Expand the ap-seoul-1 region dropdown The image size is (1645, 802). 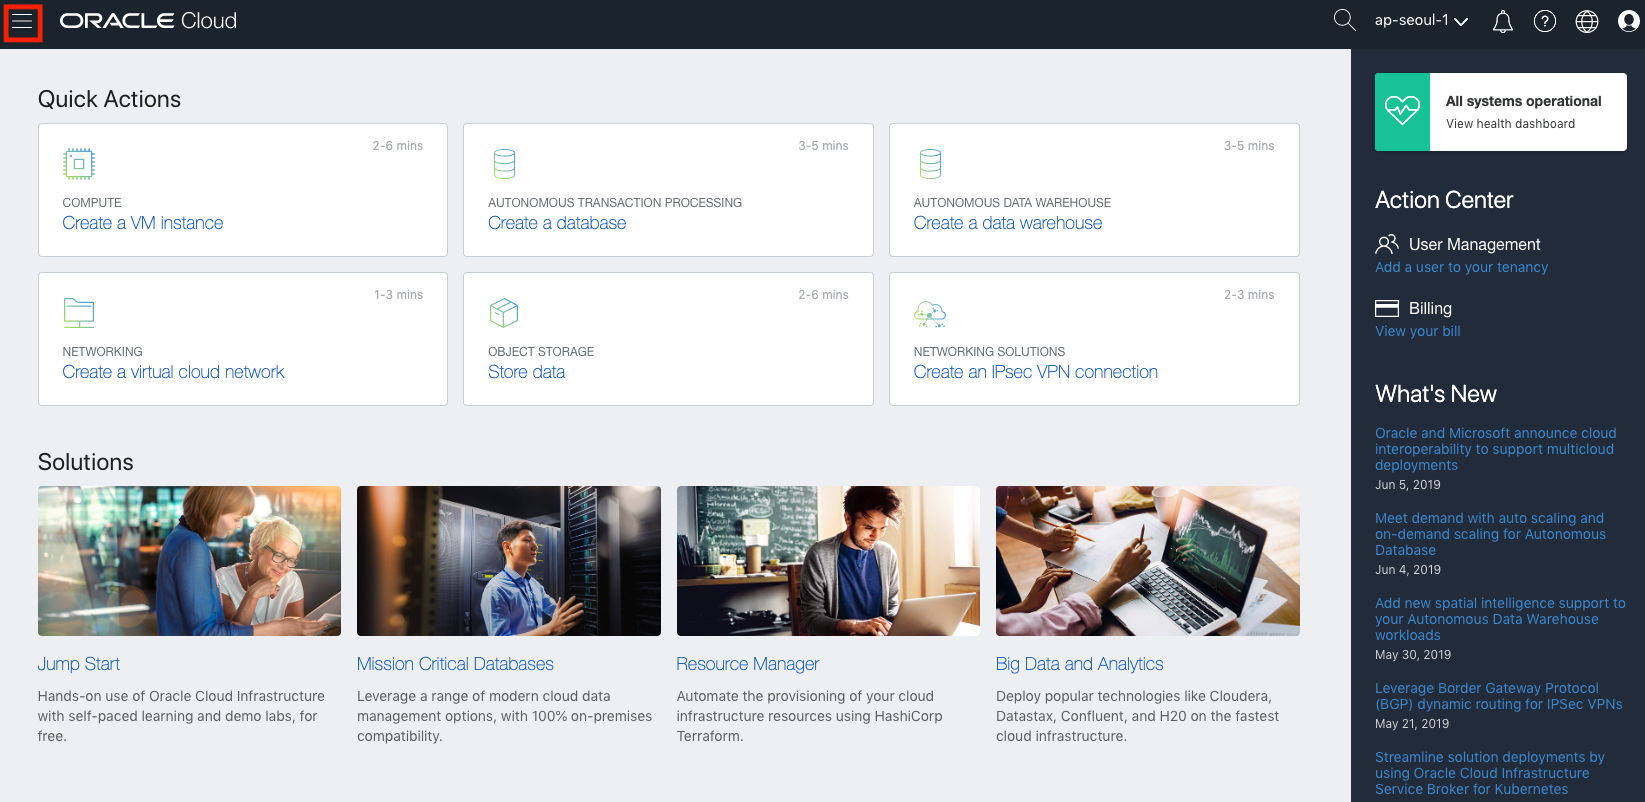tap(1421, 21)
